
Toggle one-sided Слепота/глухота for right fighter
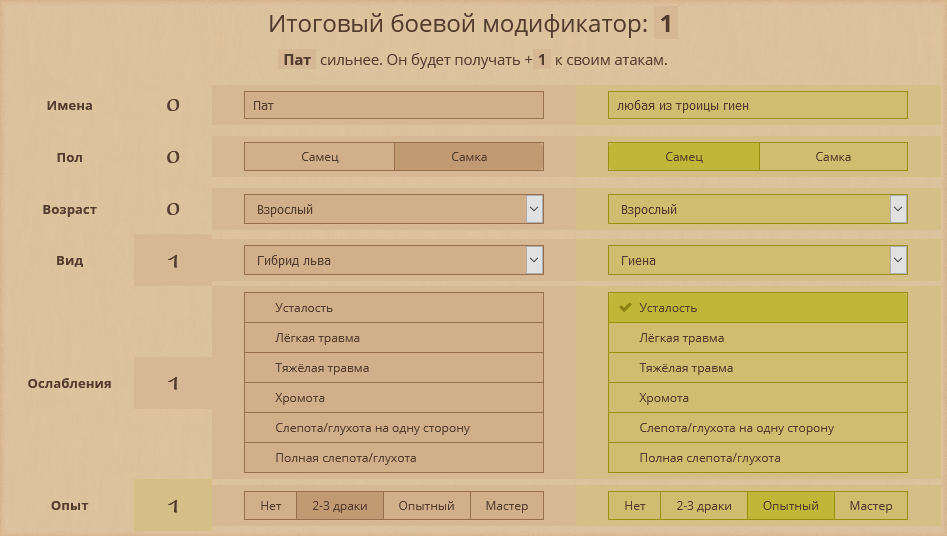tap(757, 428)
